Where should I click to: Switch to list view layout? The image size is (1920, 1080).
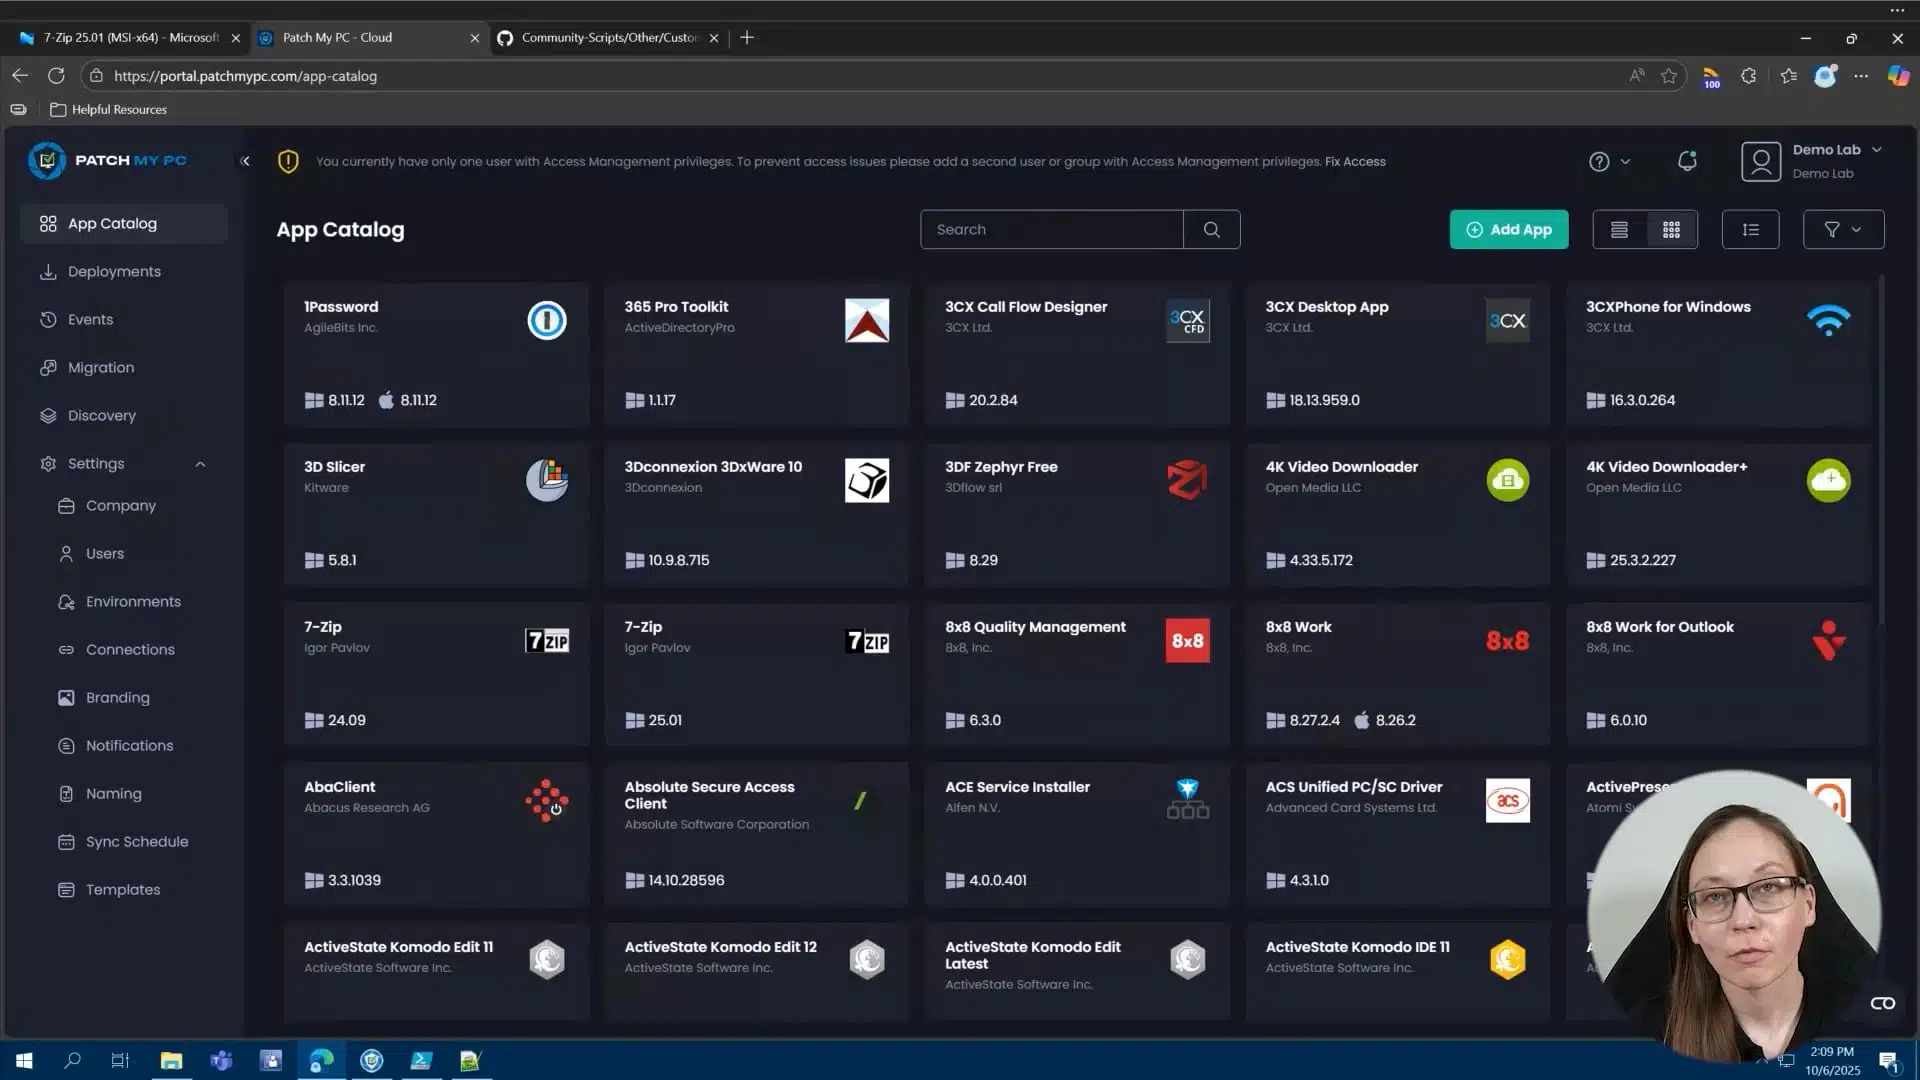tap(1619, 229)
